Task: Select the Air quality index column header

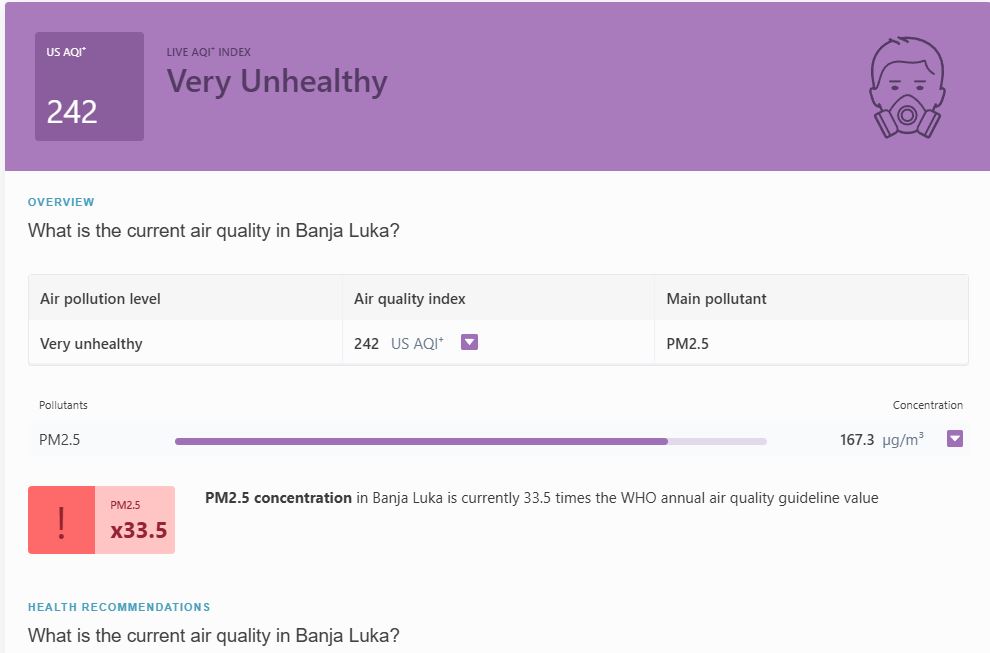Action: coord(410,299)
